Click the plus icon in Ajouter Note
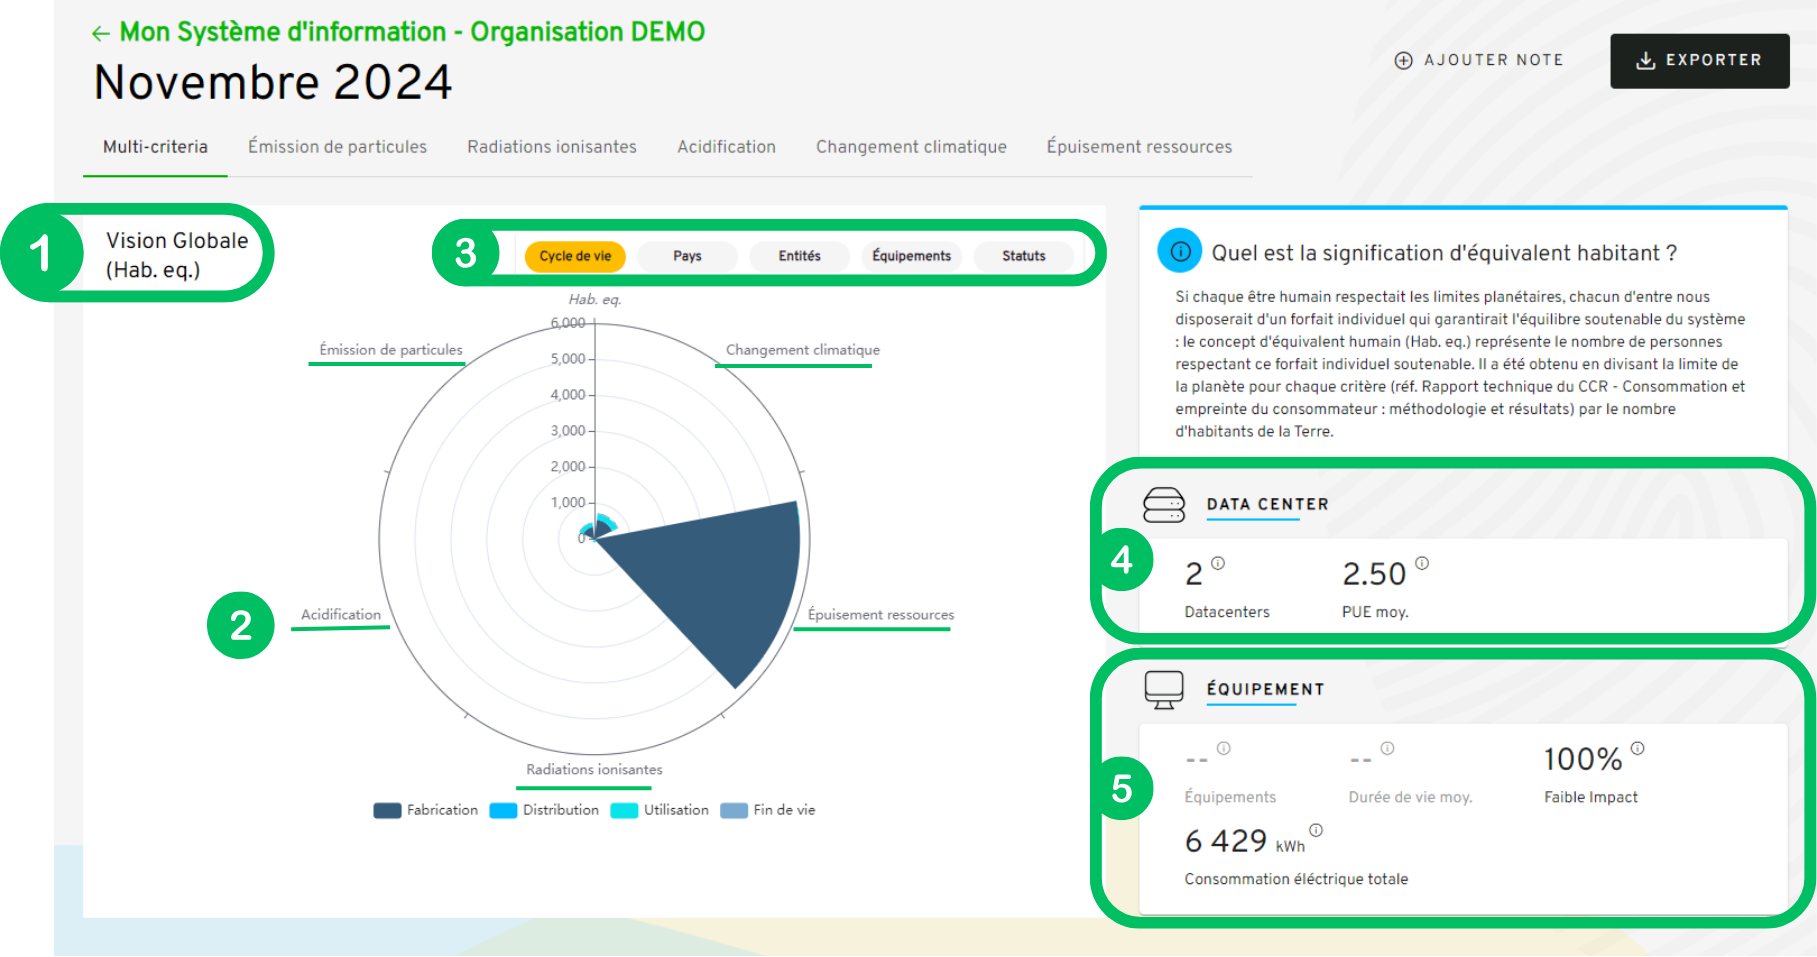The height and width of the screenshot is (957, 1817). [x=1403, y=60]
